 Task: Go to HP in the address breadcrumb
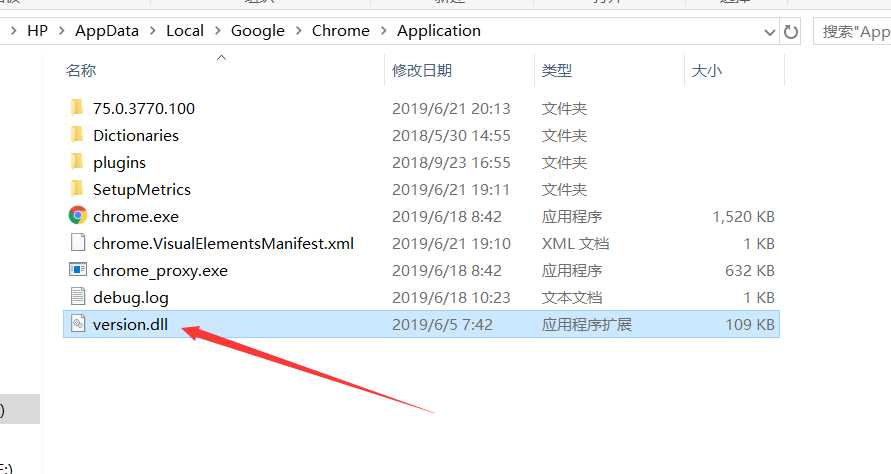38,31
